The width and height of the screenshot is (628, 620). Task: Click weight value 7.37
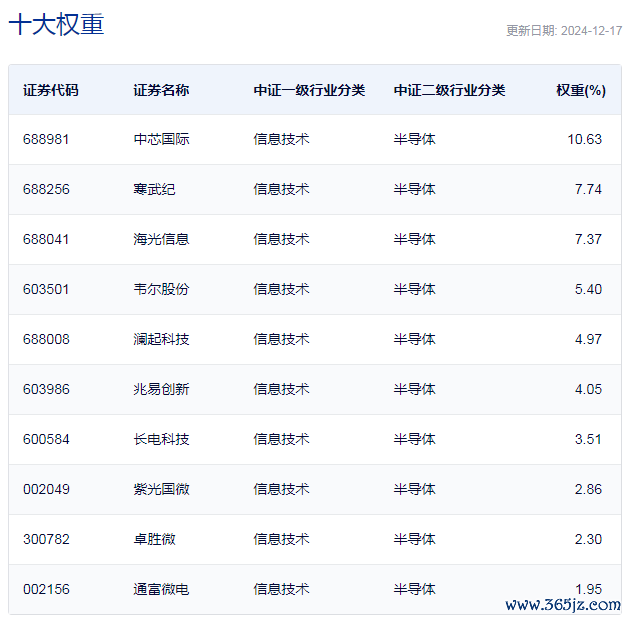pyautogui.click(x=588, y=239)
